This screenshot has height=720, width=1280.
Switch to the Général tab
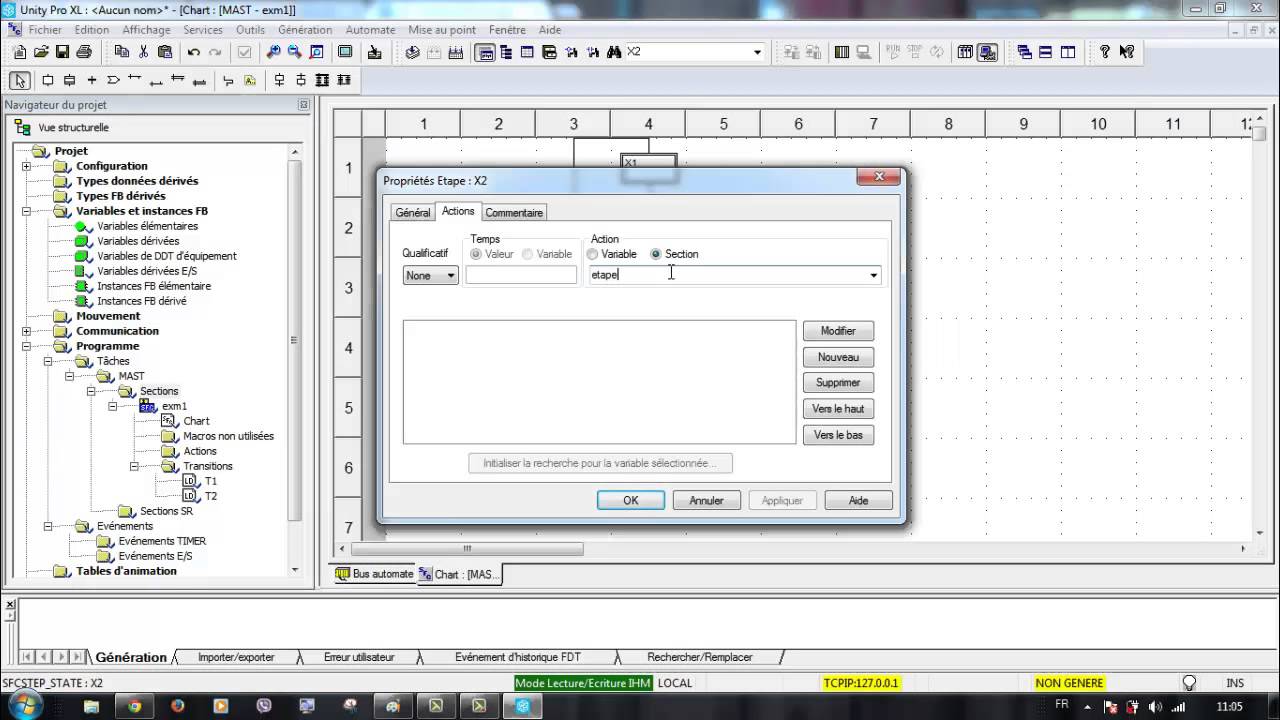point(412,213)
